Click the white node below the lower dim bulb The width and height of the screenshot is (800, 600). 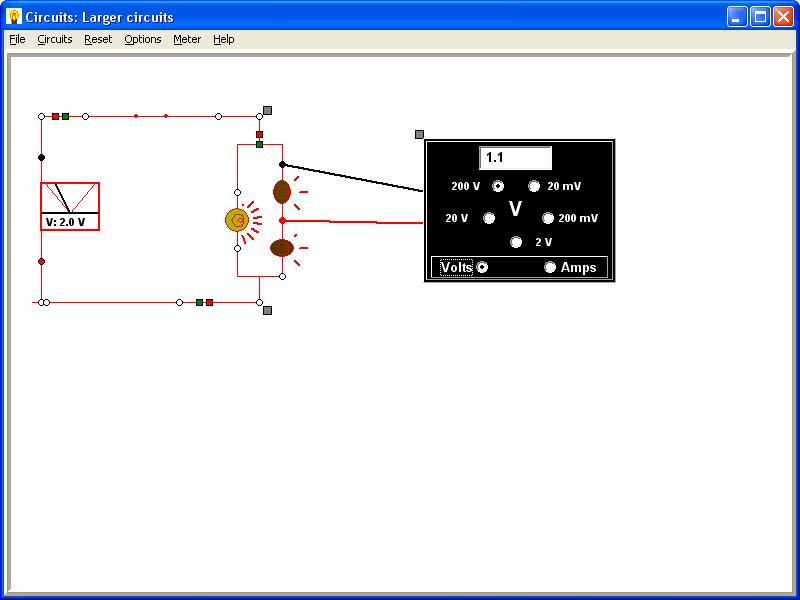tap(282, 277)
